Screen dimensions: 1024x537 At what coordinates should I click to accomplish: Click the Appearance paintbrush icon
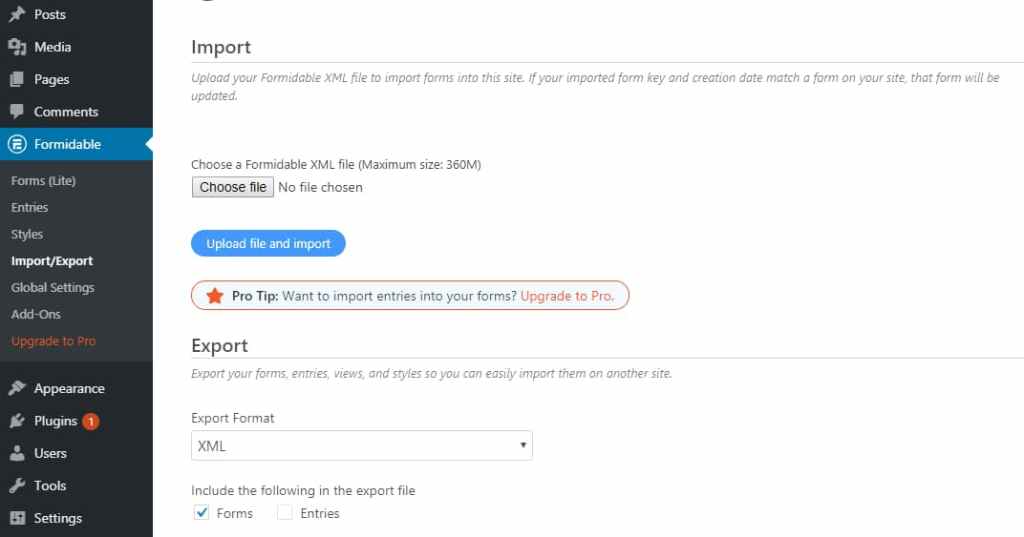pyautogui.click(x=17, y=388)
